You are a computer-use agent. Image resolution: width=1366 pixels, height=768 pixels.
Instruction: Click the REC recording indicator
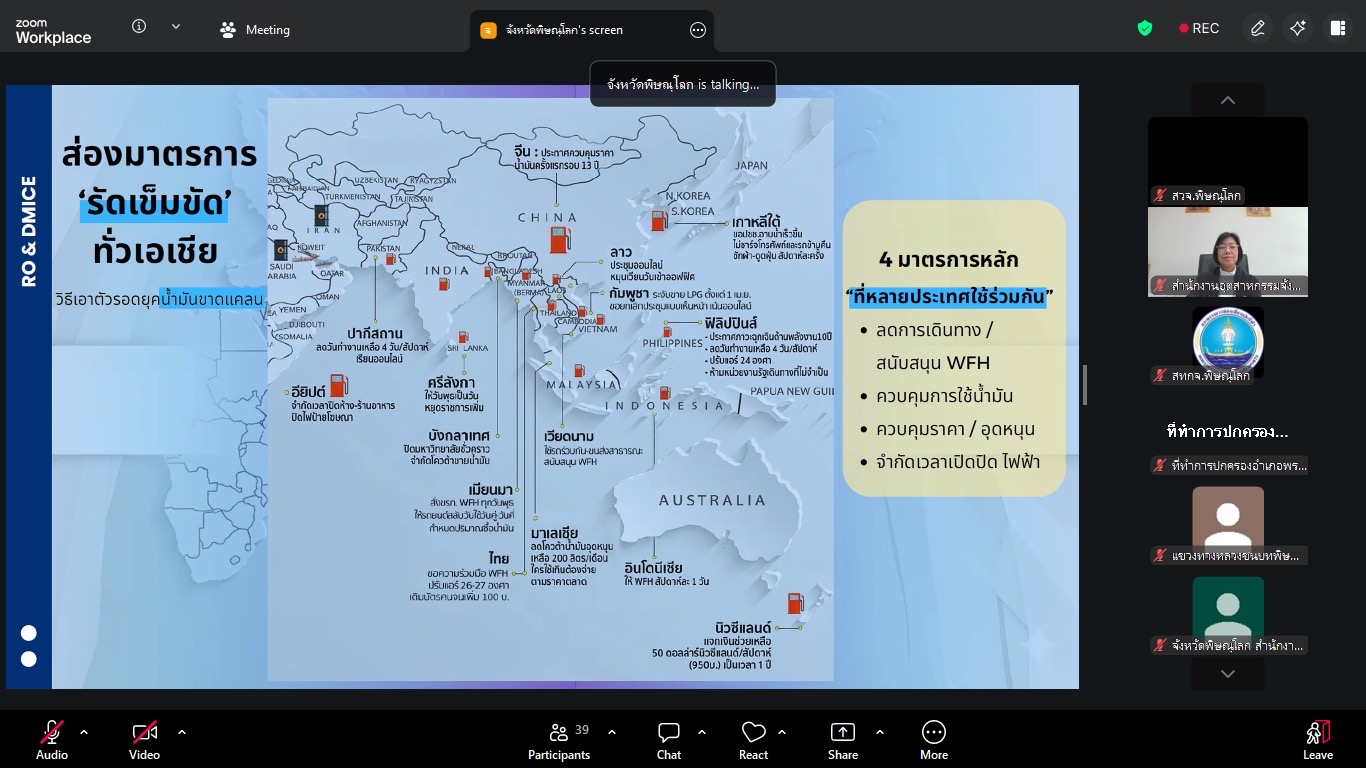click(x=1199, y=29)
